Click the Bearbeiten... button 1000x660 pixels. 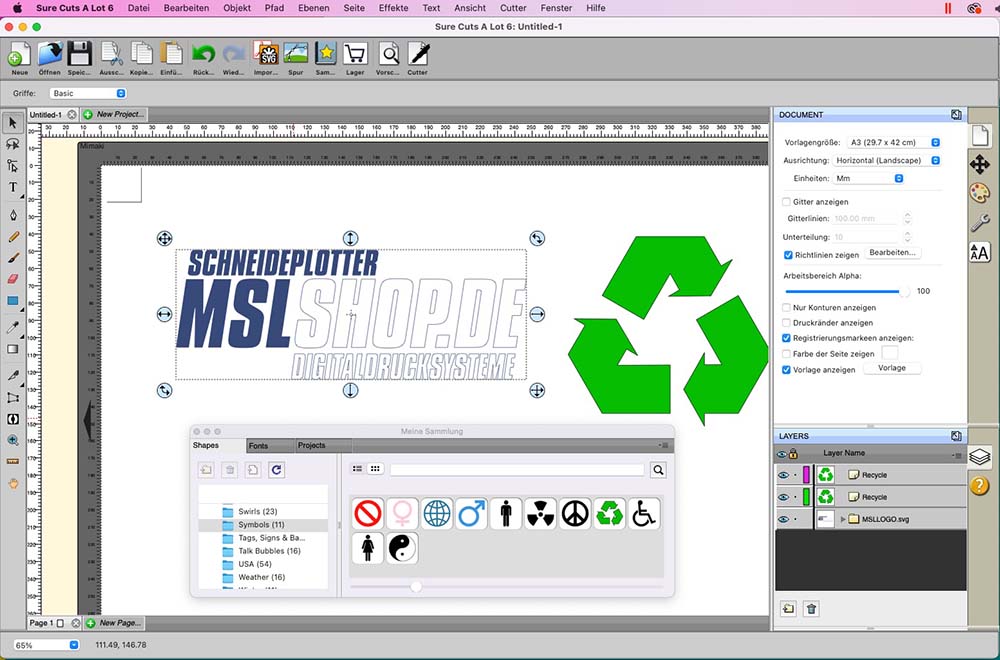[892, 253]
